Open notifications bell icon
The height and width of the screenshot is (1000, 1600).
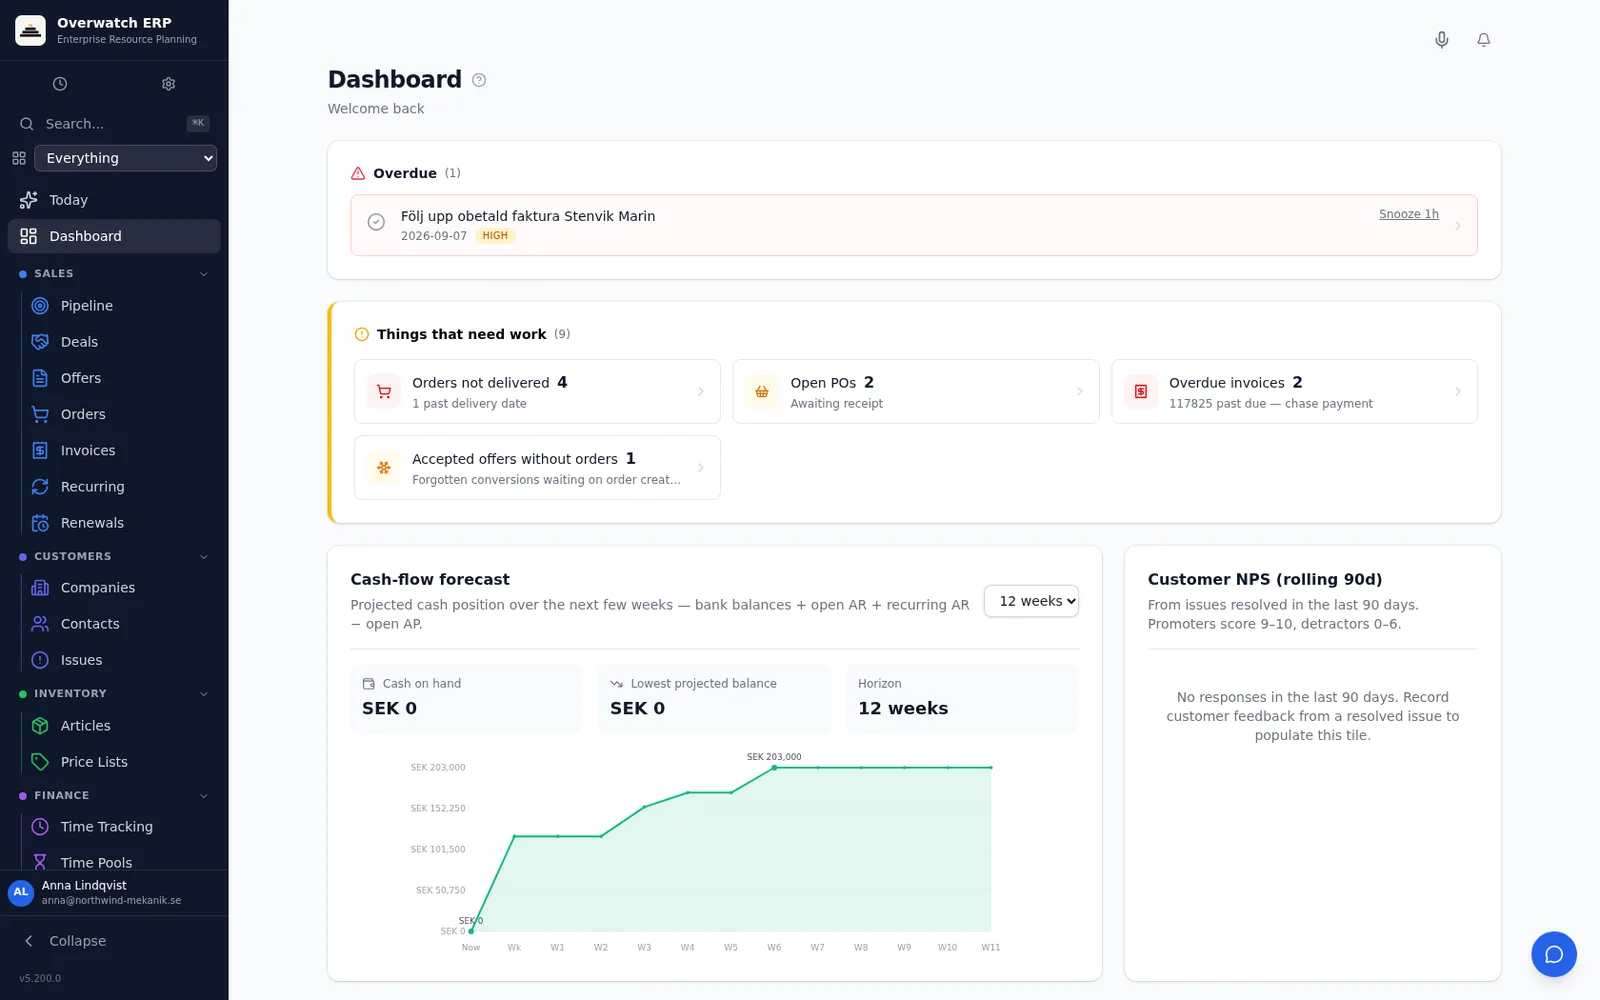(1484, 40)
